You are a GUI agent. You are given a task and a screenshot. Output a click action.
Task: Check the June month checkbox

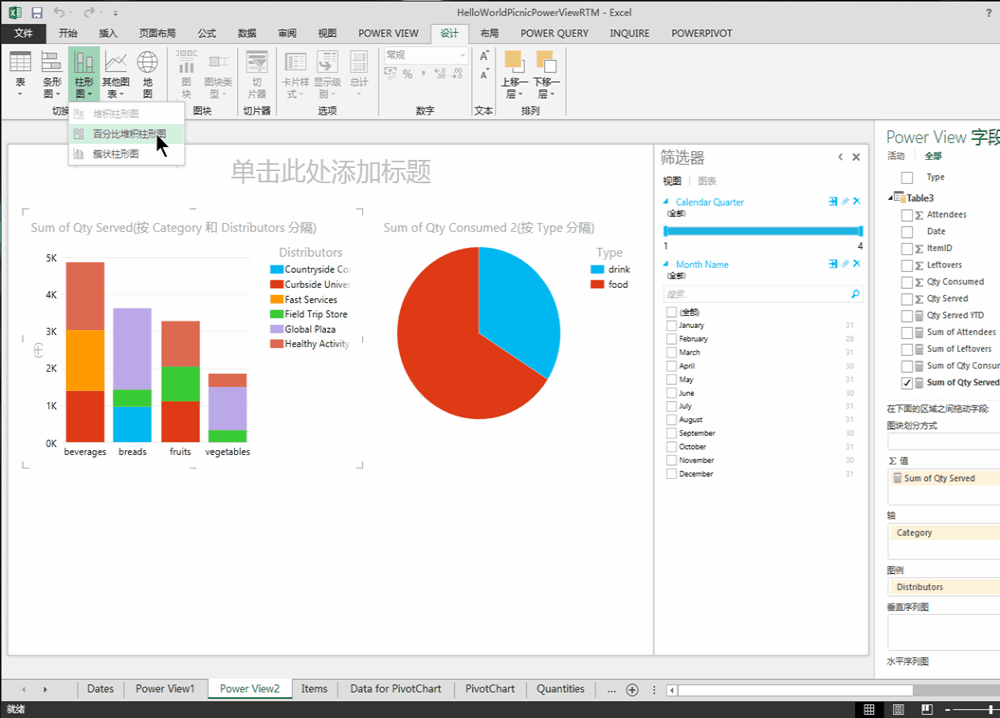[671, 393]
